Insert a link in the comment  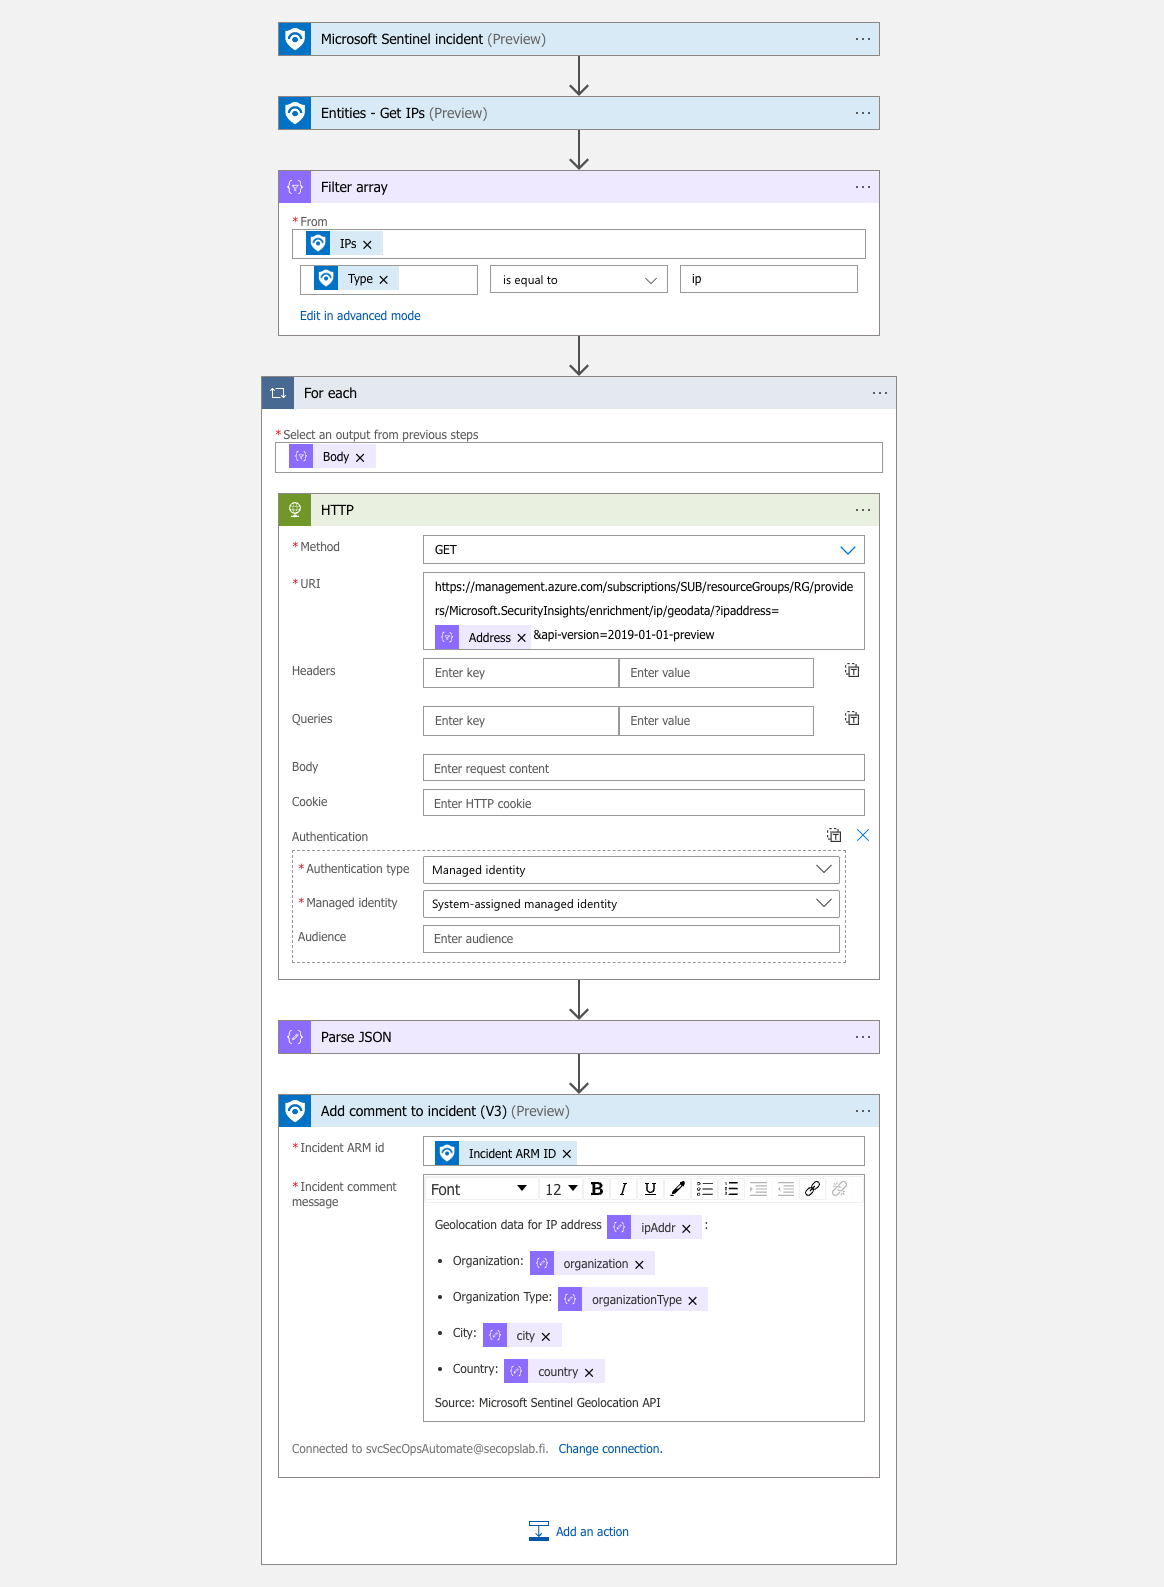click(813, 1189)
